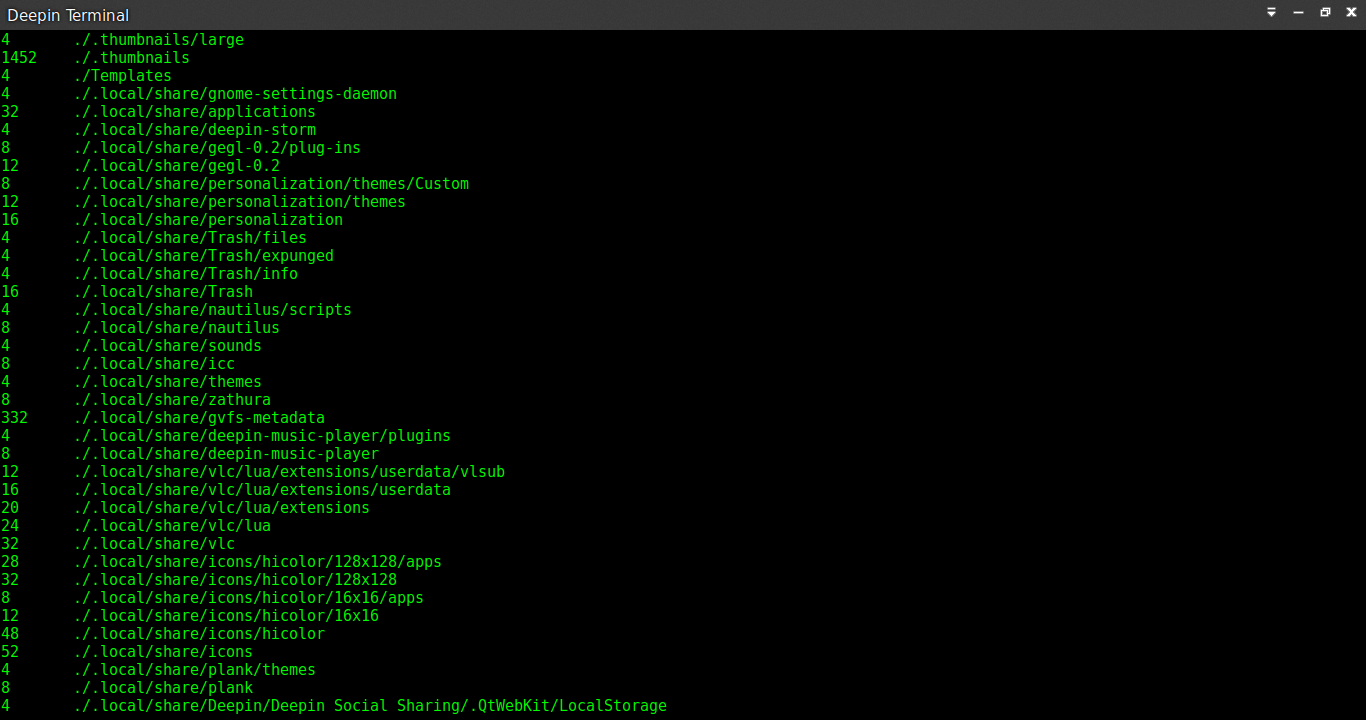Restore the window with the overlapping-squares icon
Image resolution: width=1366 pixels, height=720 pixels.
[1325, 12]
